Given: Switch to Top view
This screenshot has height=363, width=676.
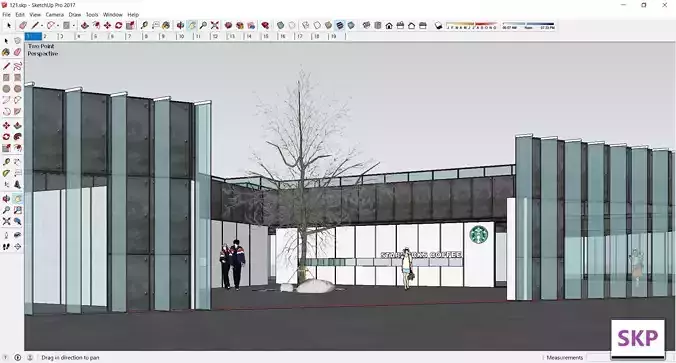Looking at the screenshot, I should pyautogui.click(x=378, y=25).
